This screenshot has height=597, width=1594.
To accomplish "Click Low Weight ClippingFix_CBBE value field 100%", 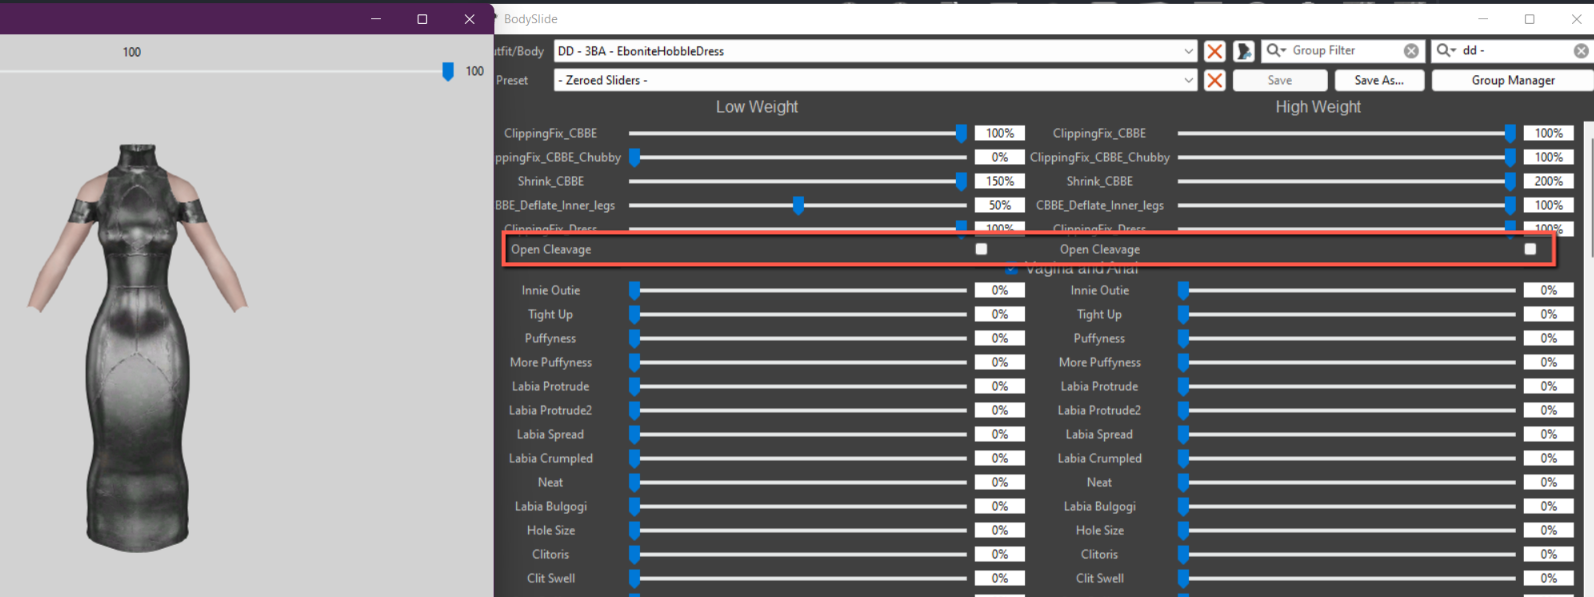I will [x=1000, y=133].
